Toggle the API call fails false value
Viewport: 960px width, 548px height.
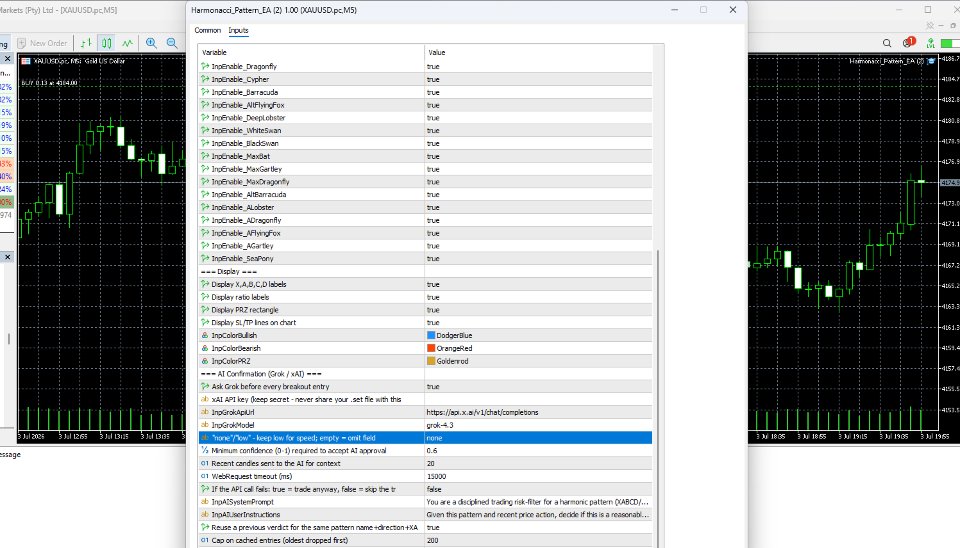pos(538,489)
